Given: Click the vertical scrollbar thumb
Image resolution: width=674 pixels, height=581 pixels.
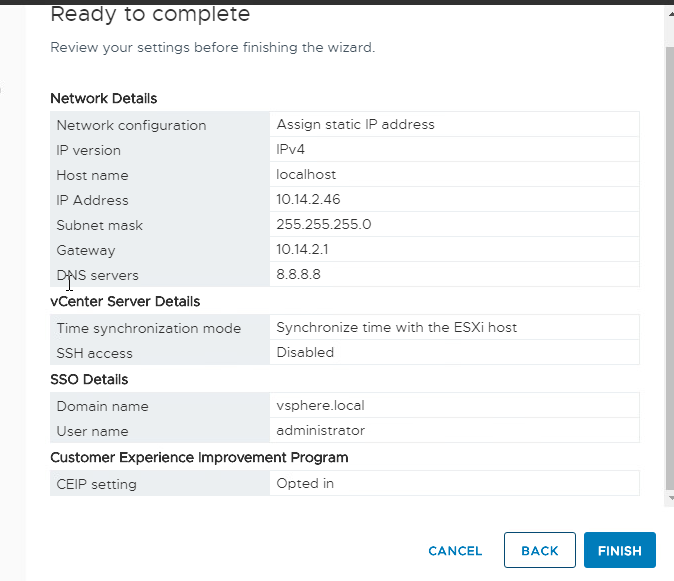Looking at the screenshot, I should pos(670,269).
